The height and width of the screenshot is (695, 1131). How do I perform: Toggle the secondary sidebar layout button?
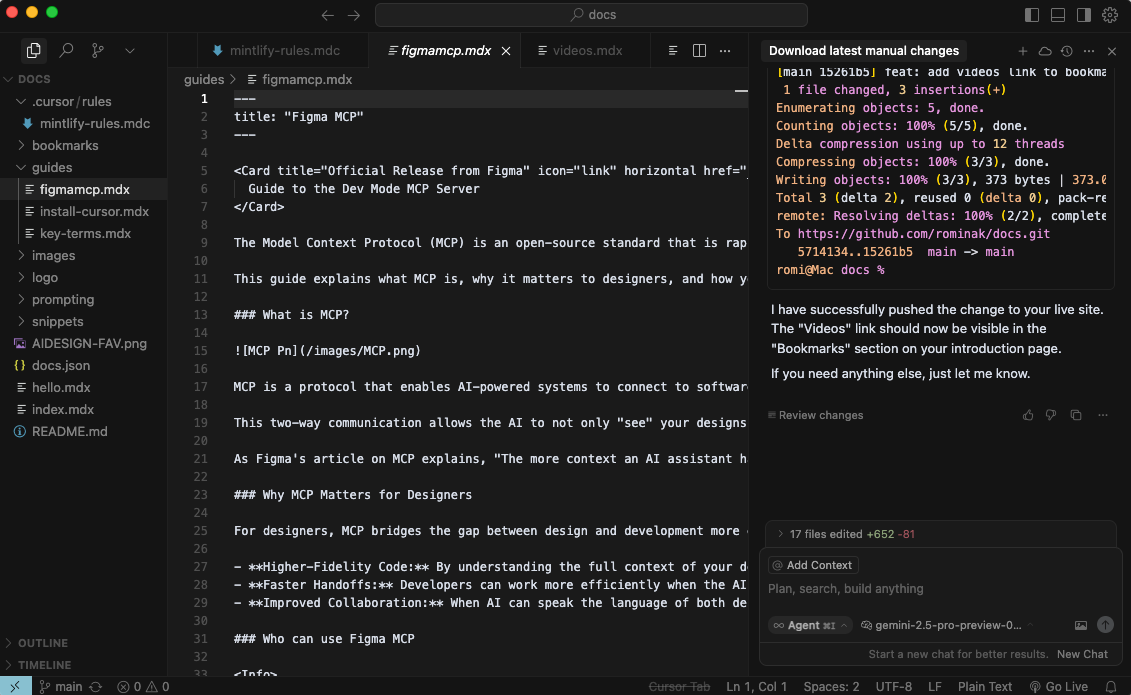tap(1083, 15)
